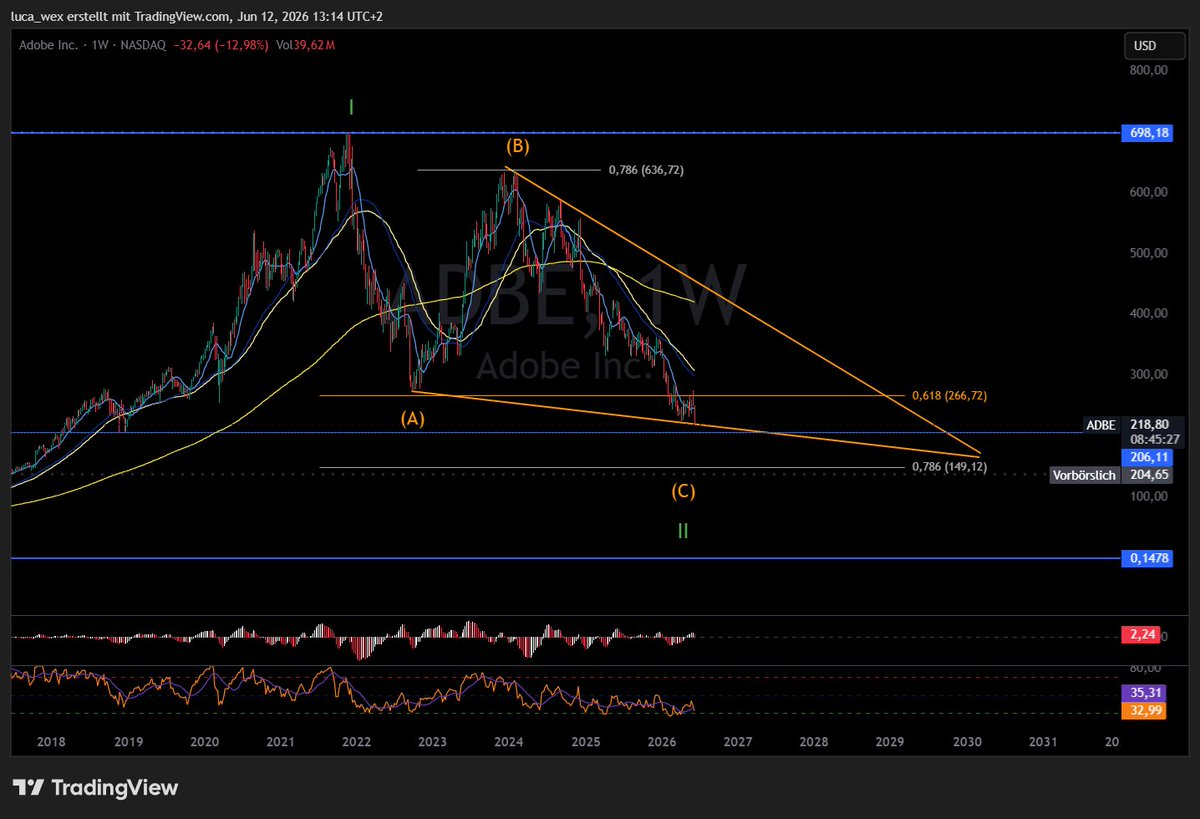Click the orange (C) wave label
Image resolution: width=1200 pixels, height=819 pixels.
tap(684, 491)
